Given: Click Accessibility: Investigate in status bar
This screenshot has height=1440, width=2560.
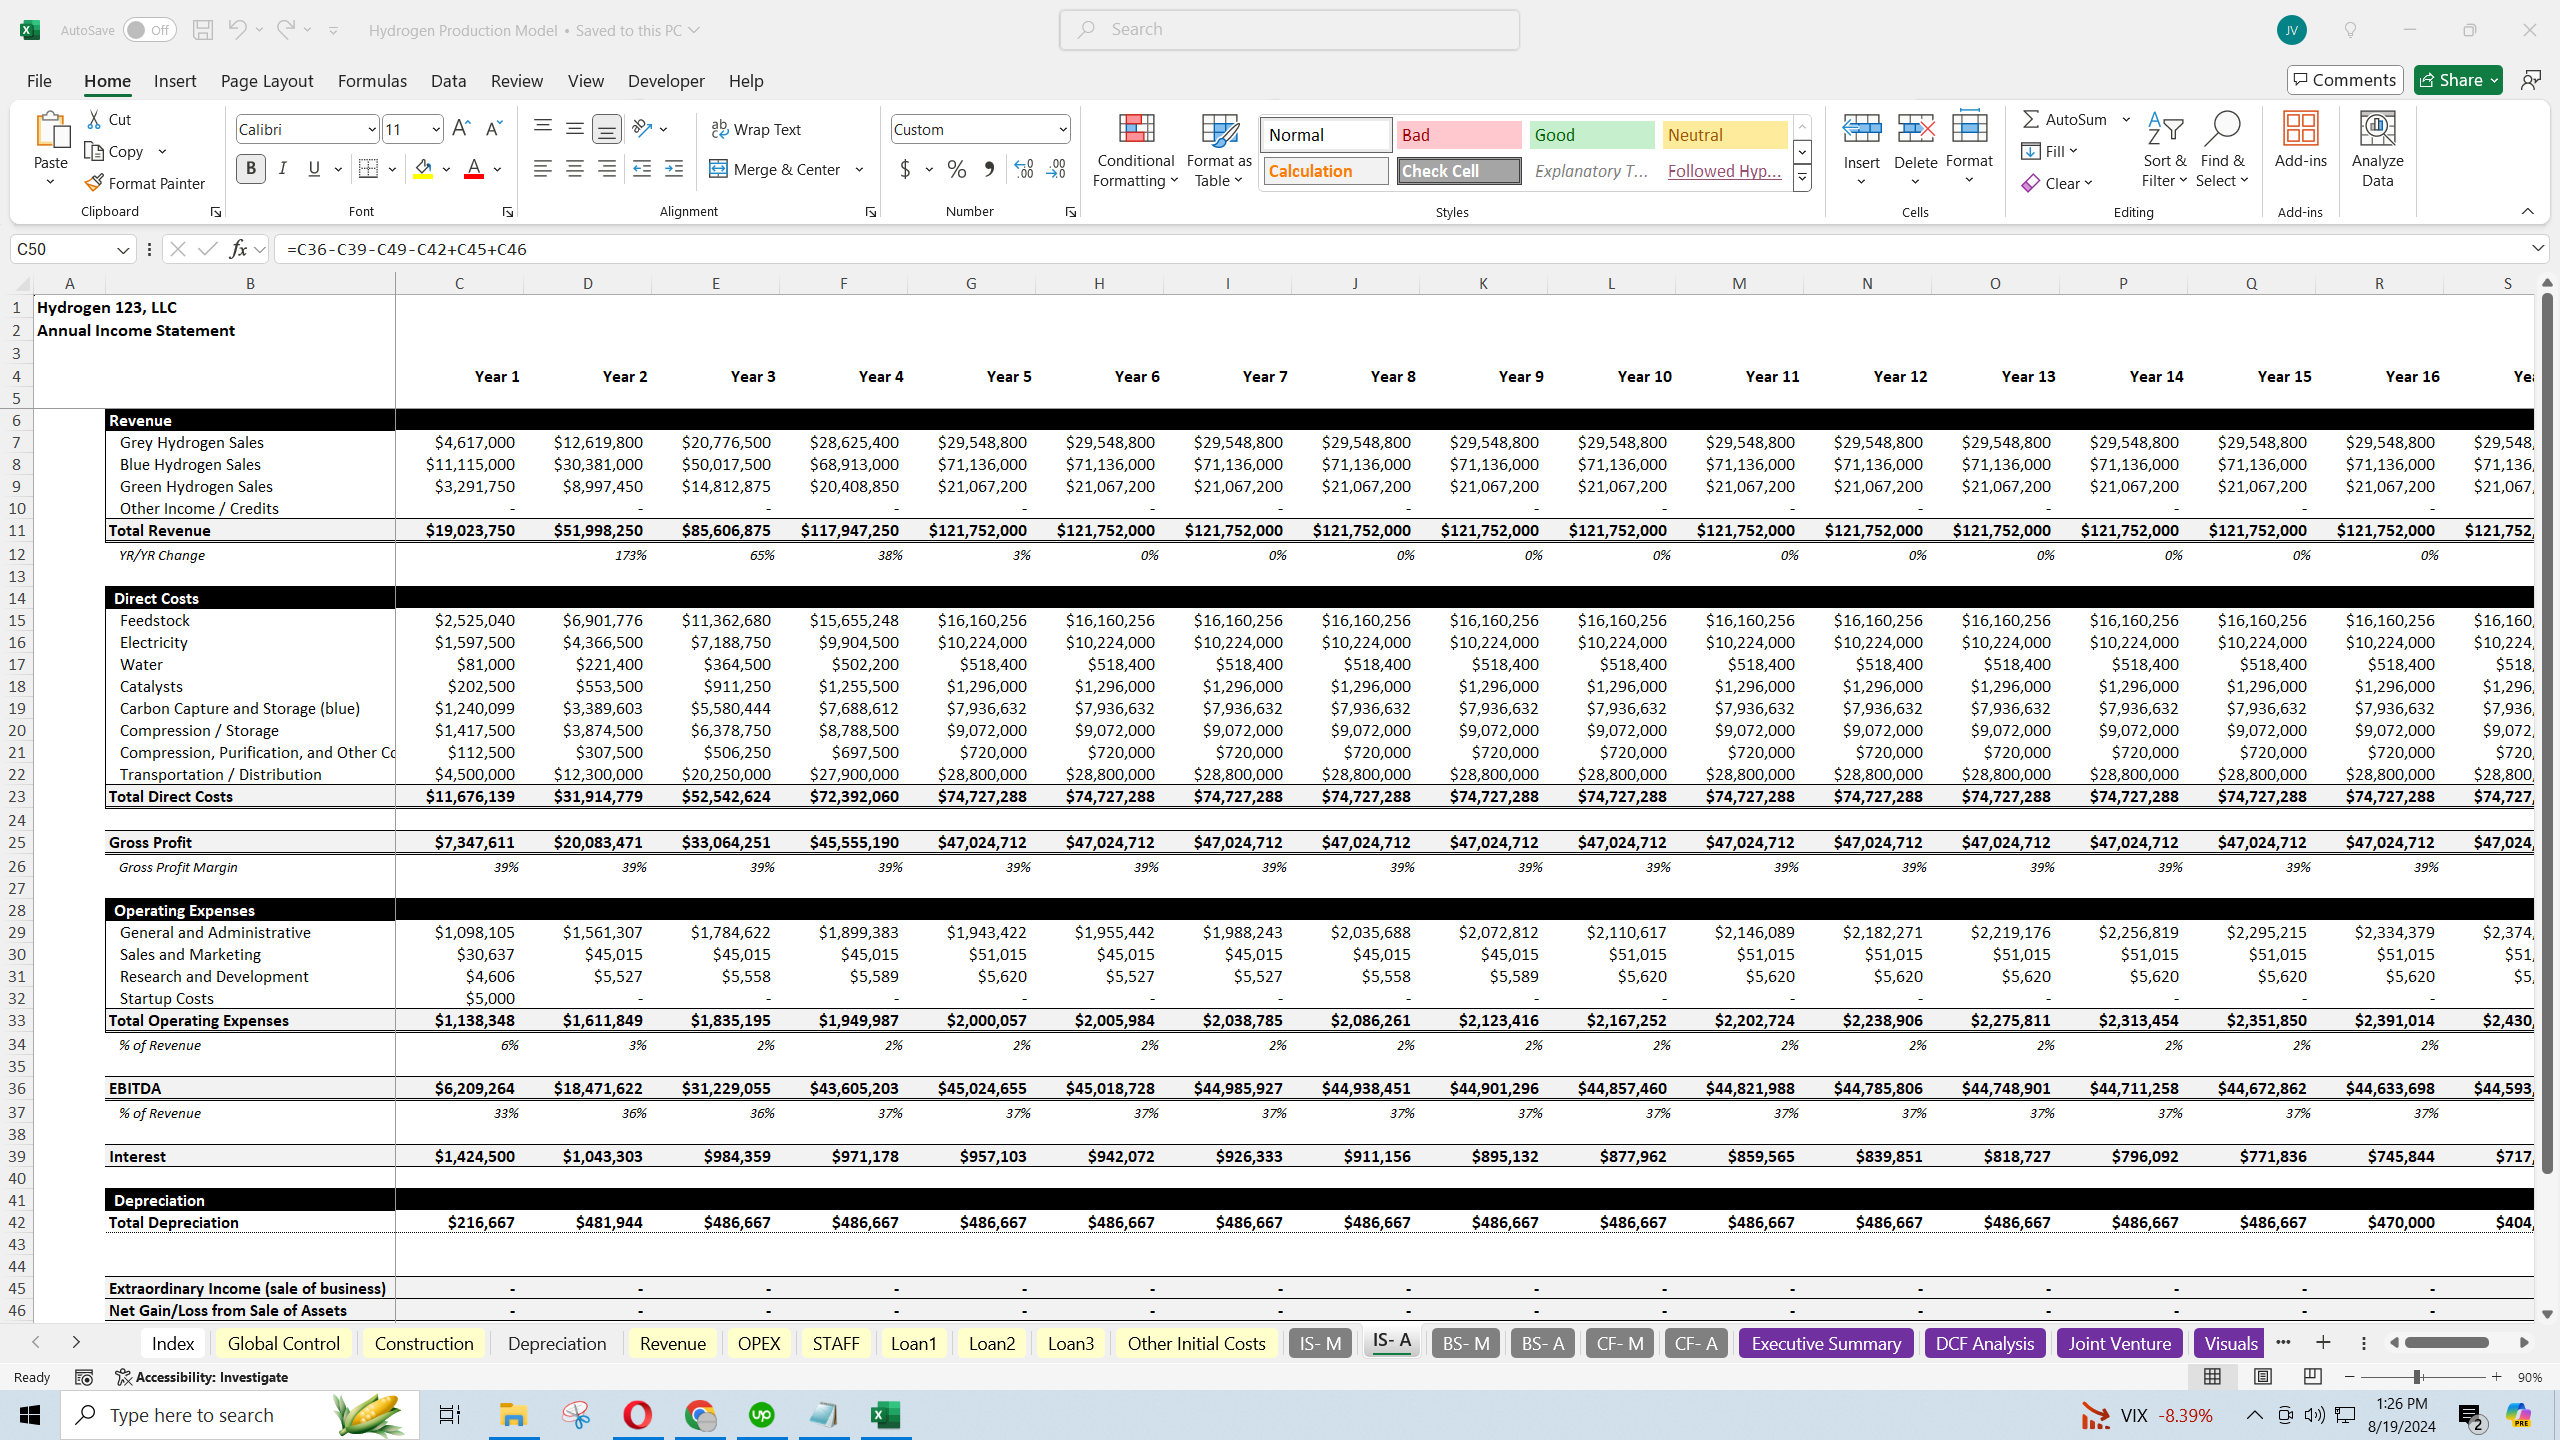Looking at the screenshot, I should click(201, 1377).
